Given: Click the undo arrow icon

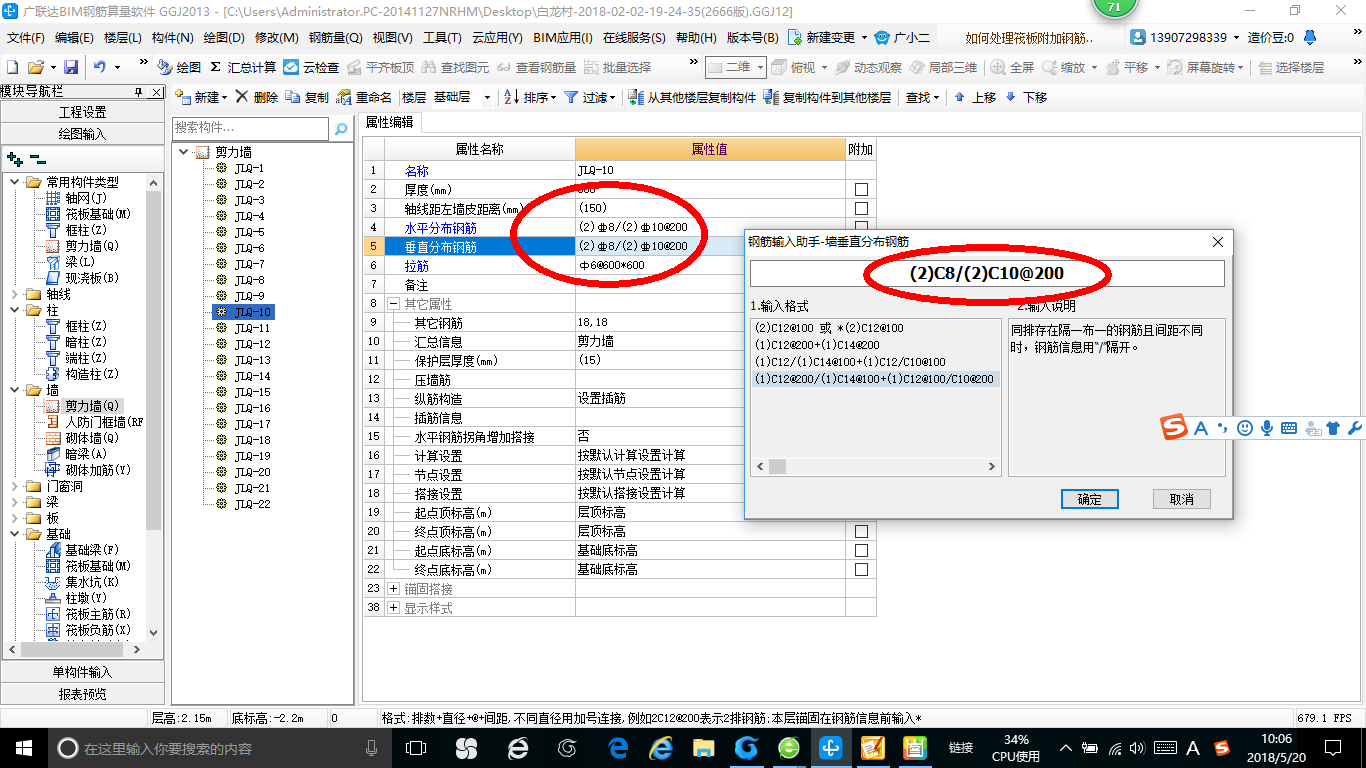Looking at the screenshot, I should point(100,67).
